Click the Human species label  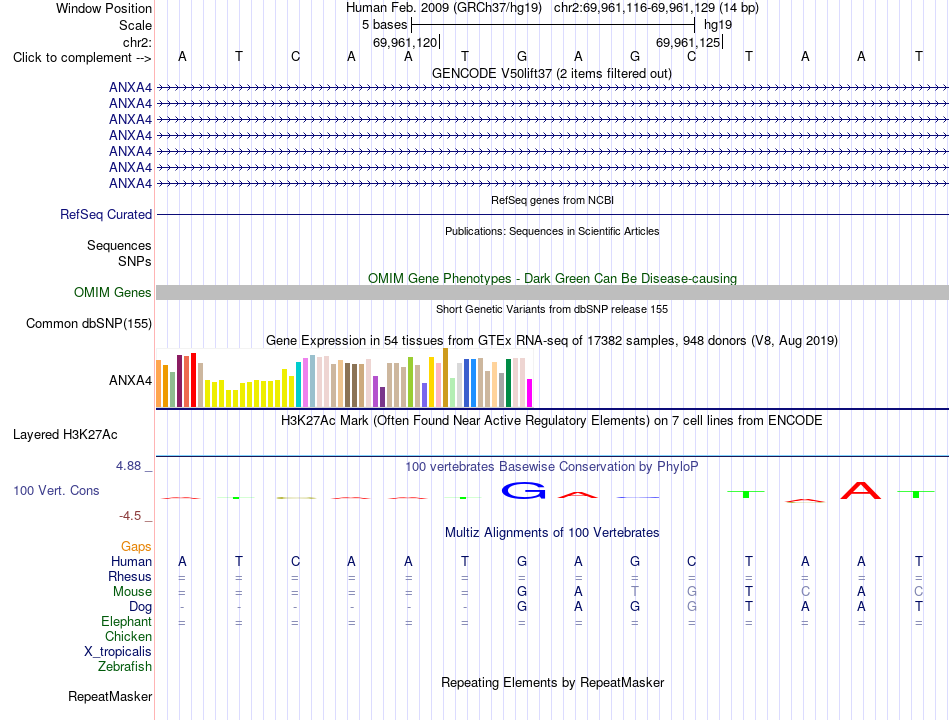[x=131, y=562]
